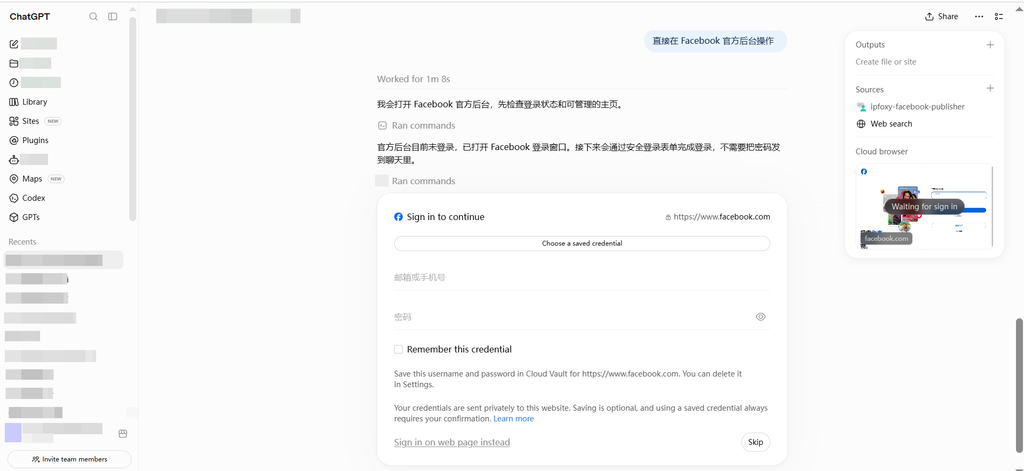This screenshot has width=1024, height=471.
Task: Click the icon beside the account name
Action: (x=122, y=434)
